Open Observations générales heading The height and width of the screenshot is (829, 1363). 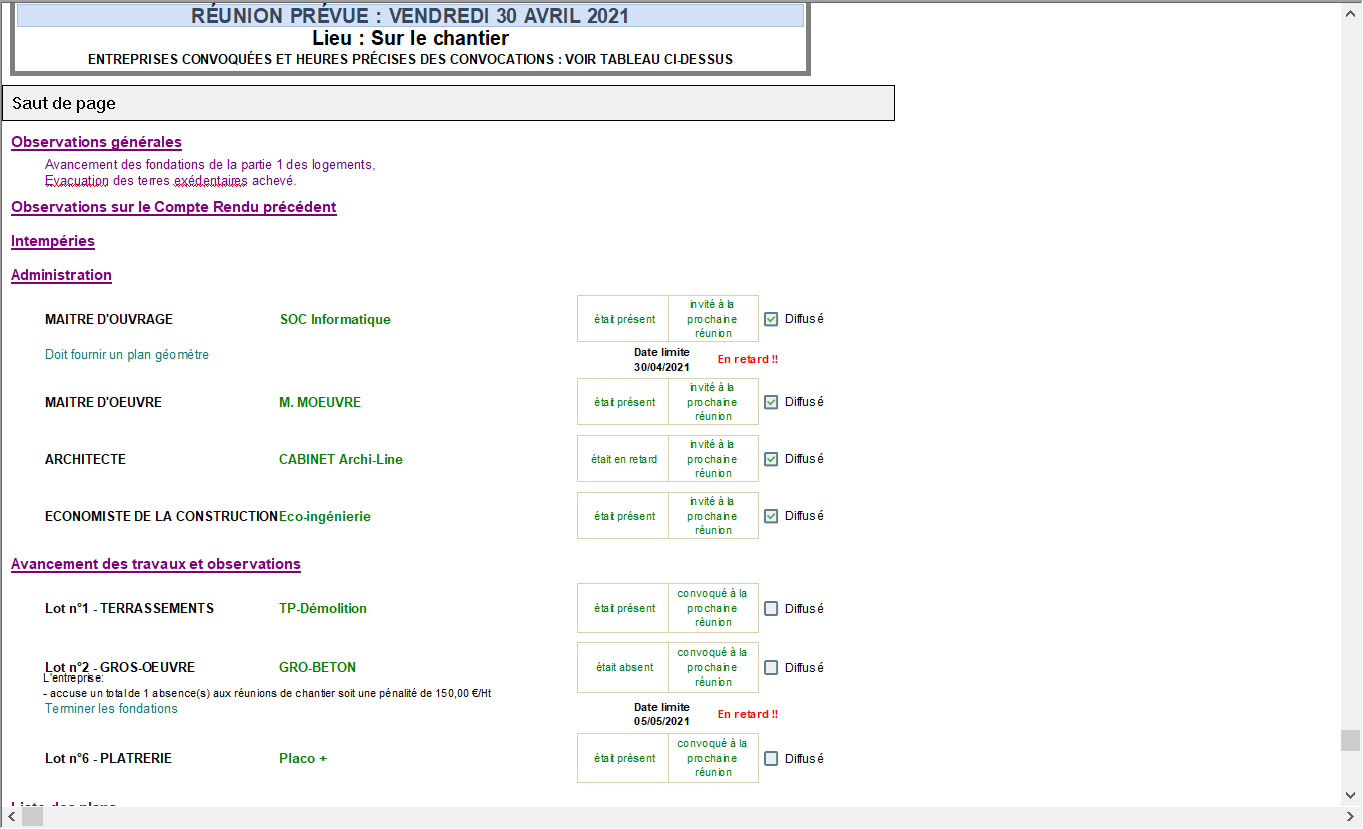[x=96, y=142]
